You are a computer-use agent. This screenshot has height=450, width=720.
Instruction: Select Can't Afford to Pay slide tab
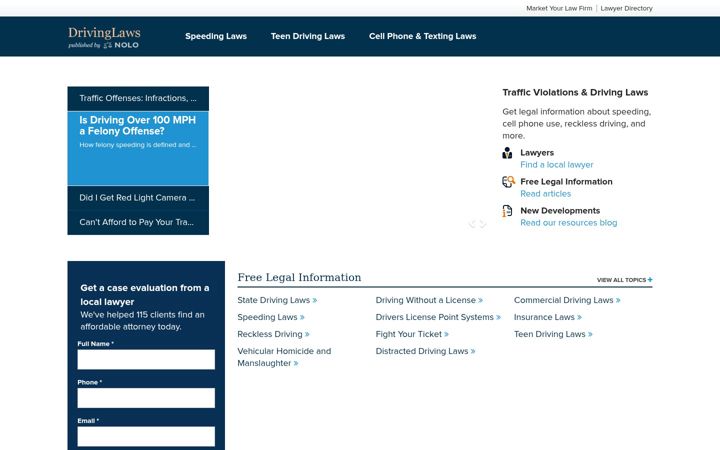138,222
